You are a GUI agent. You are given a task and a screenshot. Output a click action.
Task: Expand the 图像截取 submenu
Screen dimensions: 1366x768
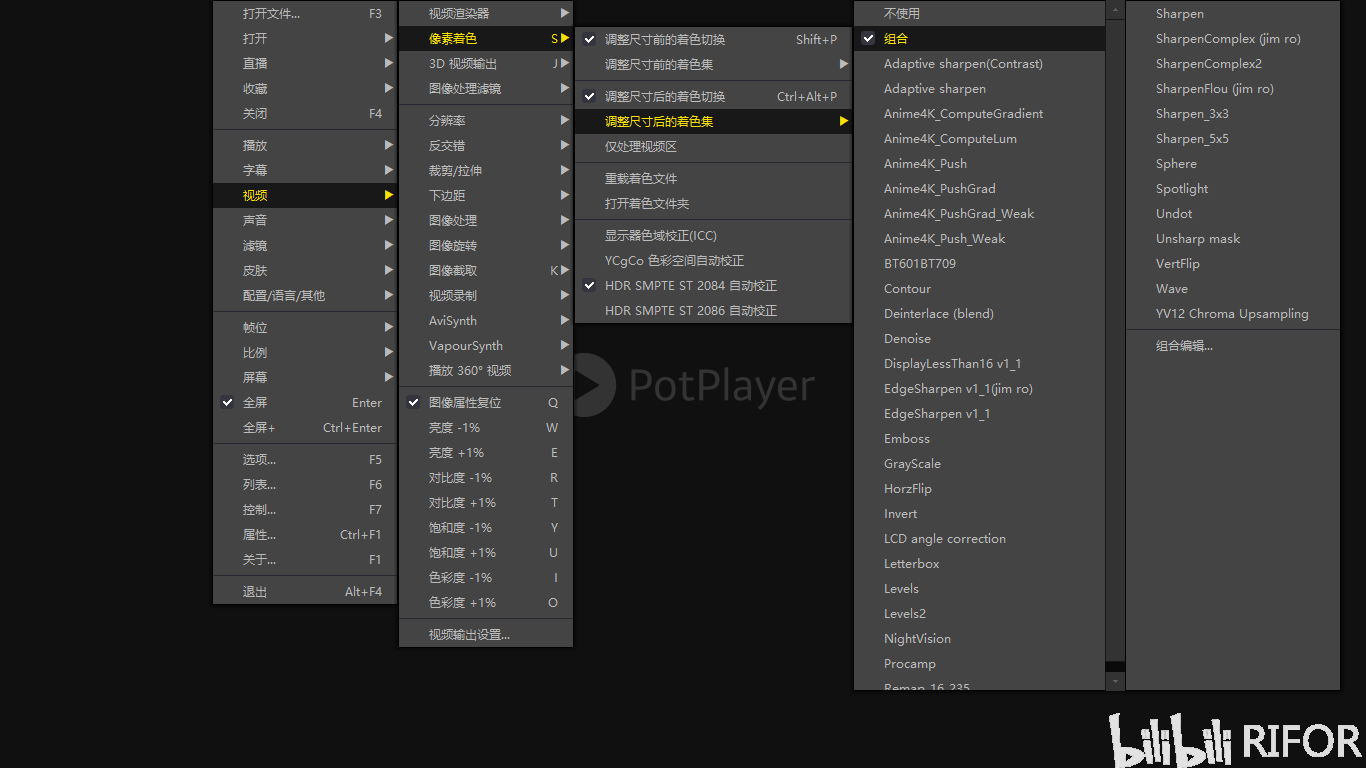click(486, 270)
